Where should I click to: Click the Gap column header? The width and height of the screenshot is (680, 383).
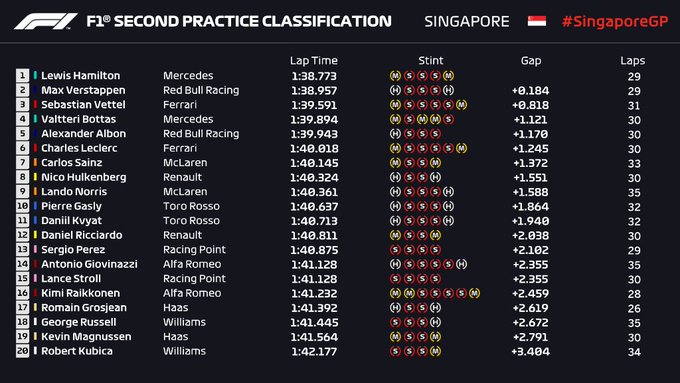[x=531, y=61]
